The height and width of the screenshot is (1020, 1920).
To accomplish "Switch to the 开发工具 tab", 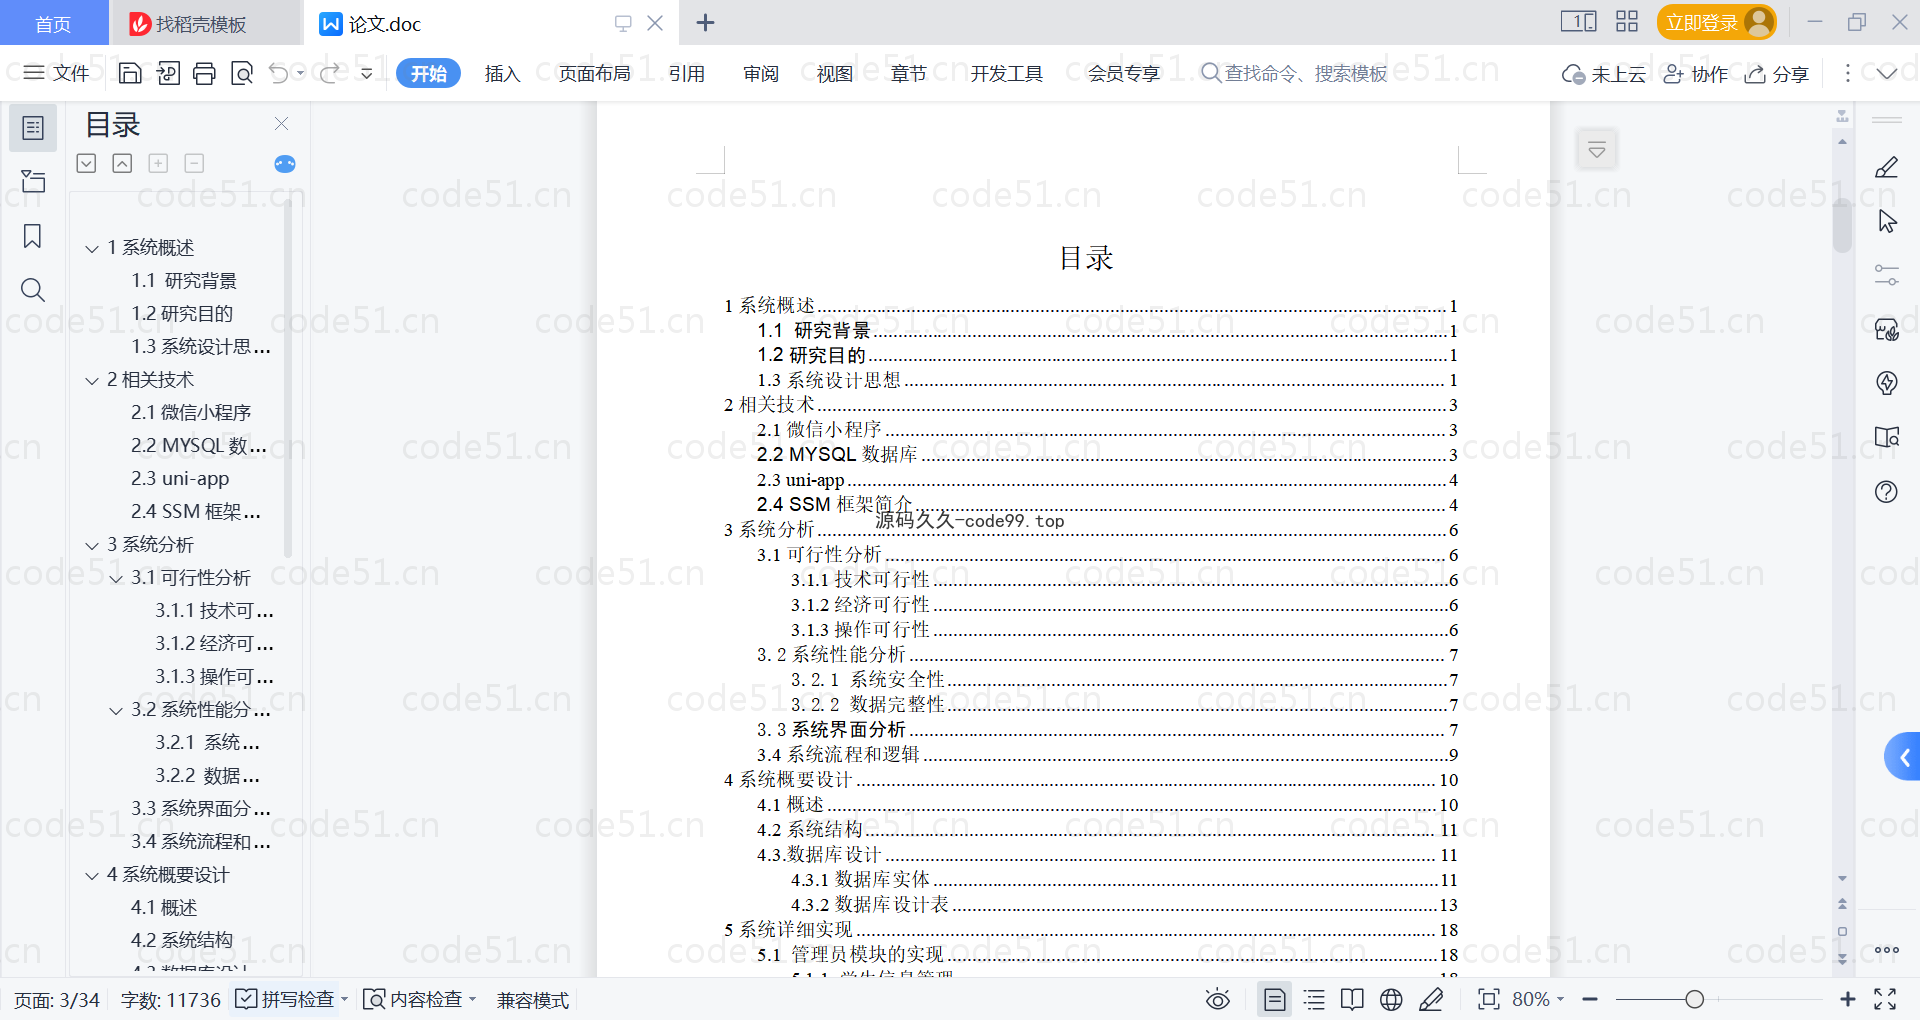I will pyautogui.click(x=1006, y=73).
